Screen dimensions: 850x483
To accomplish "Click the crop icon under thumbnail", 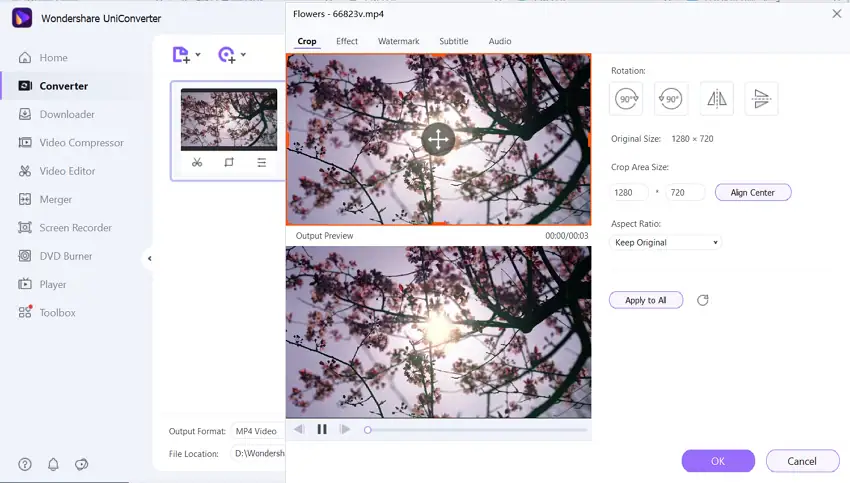I will pos(229,162).
